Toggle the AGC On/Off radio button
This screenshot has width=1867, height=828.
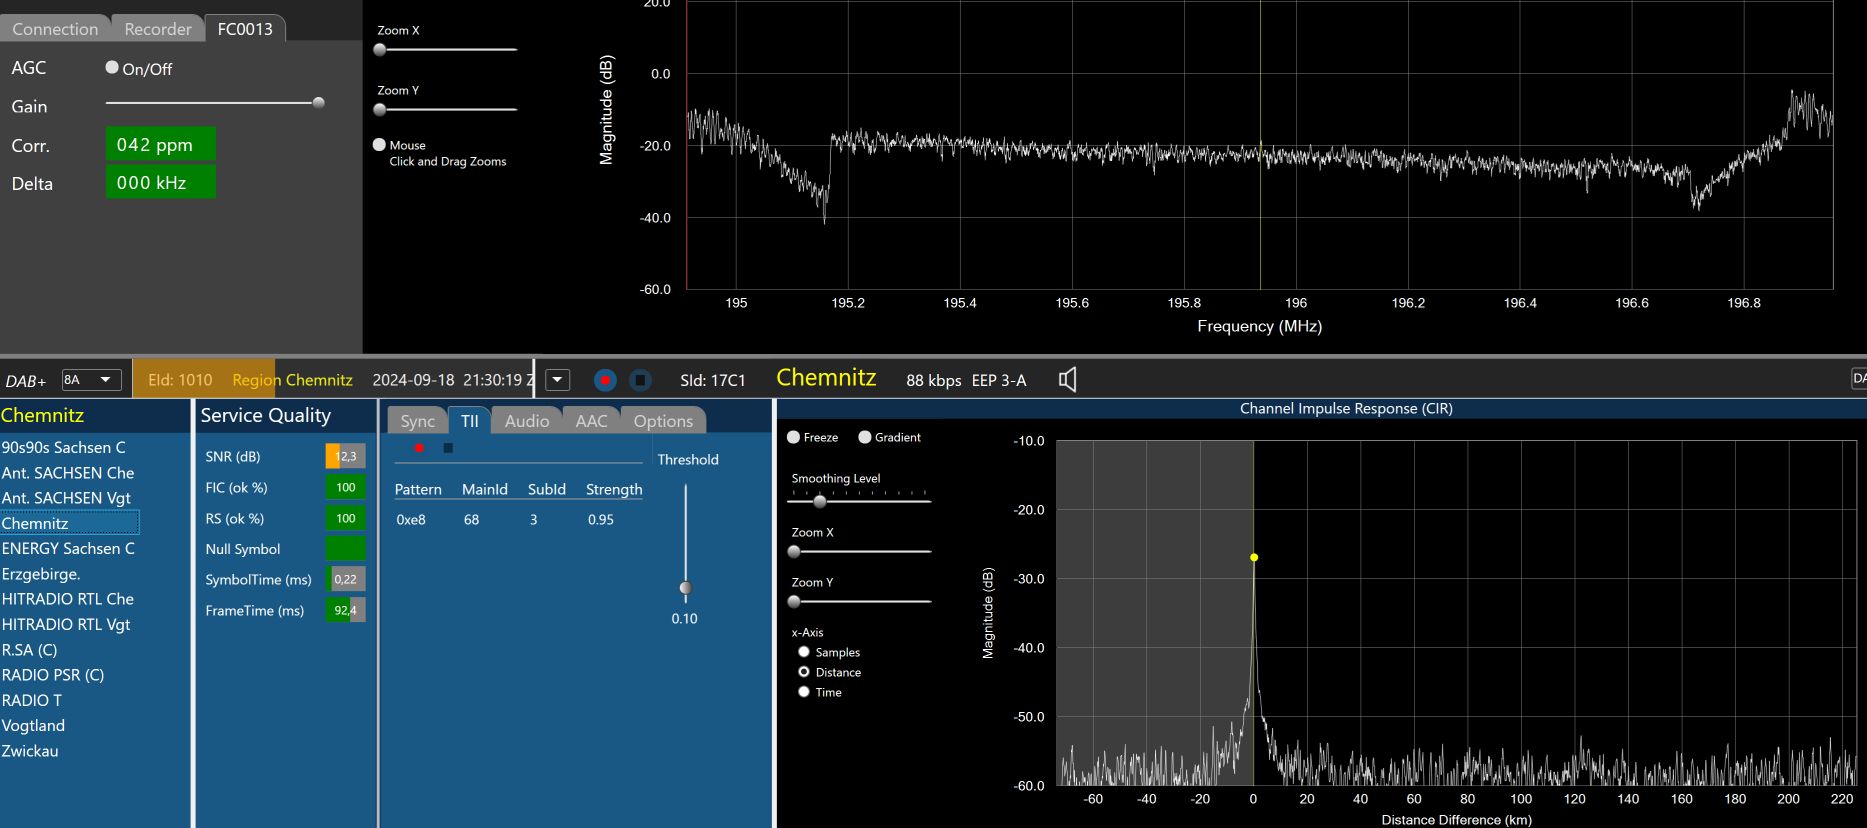pos(112,67)
